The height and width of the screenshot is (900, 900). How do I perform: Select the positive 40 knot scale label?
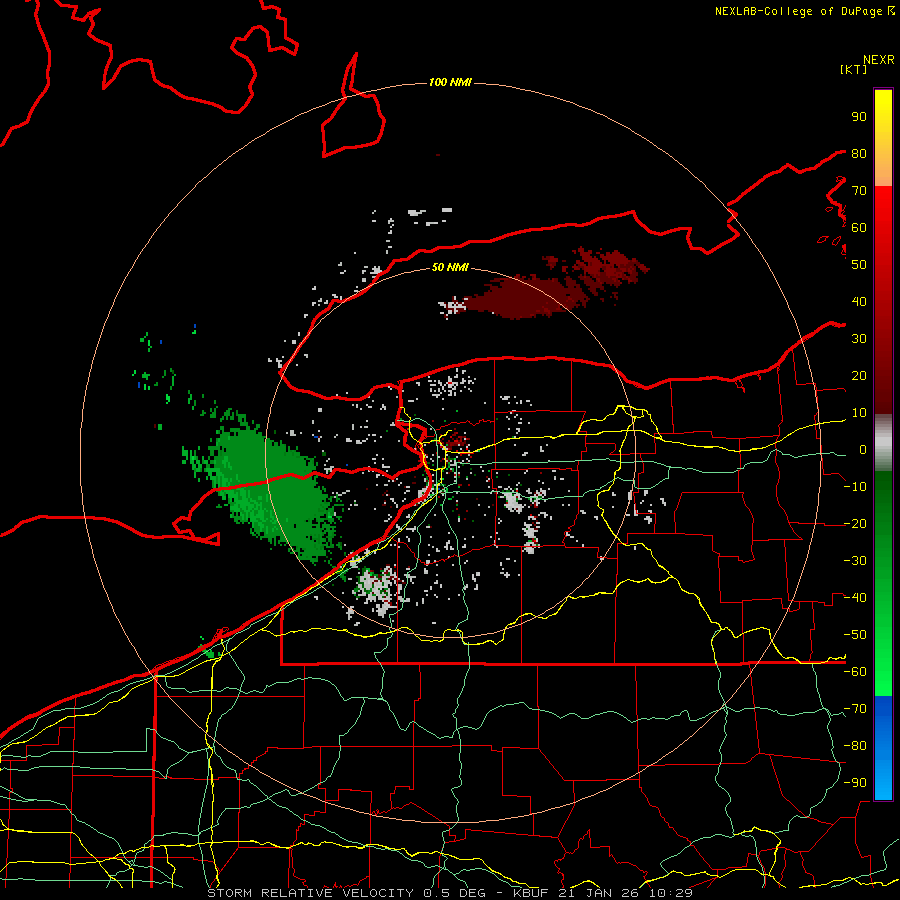(x=859, y=301)
